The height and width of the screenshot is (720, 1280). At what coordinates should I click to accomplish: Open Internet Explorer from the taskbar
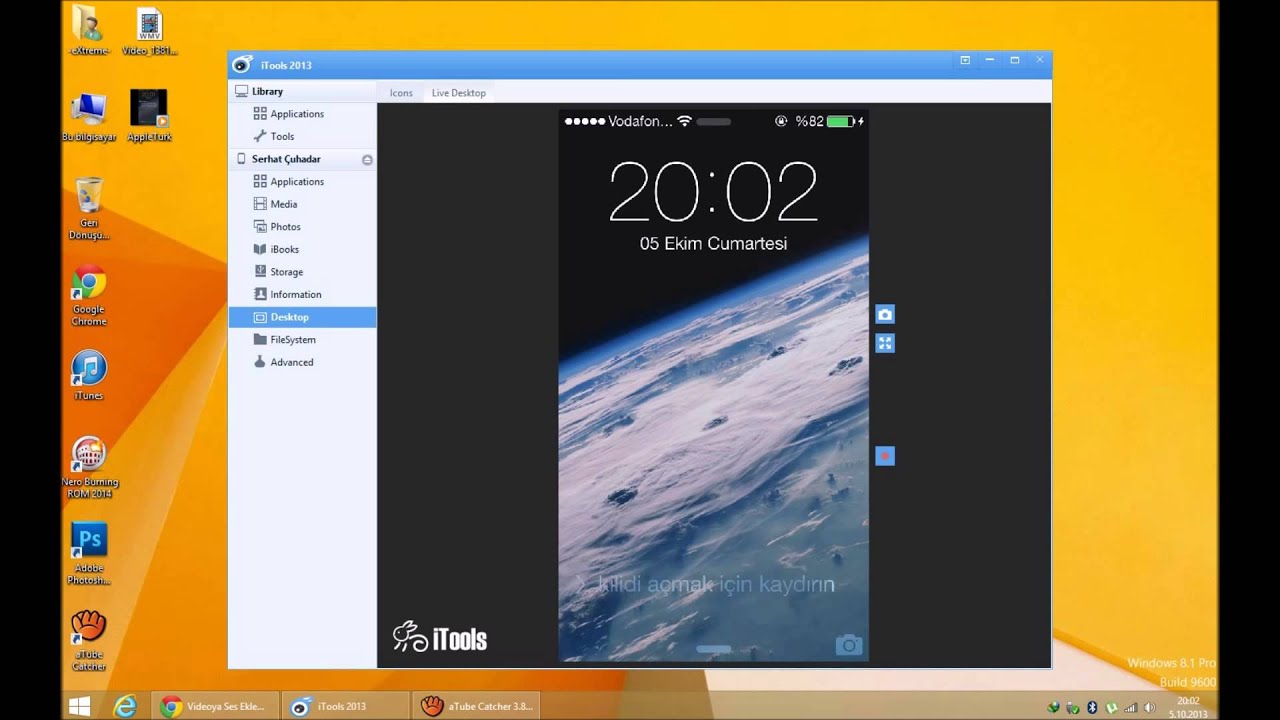click(x=125, y=706)
